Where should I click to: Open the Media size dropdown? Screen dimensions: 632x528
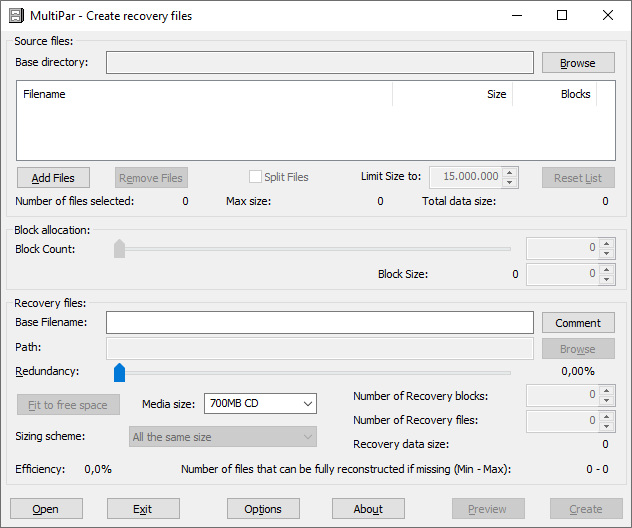pos(260,404)
